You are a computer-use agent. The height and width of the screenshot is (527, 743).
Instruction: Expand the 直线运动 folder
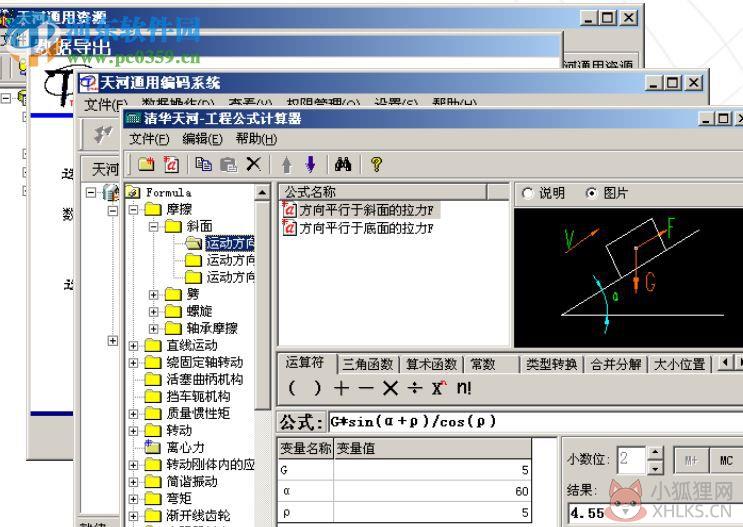[x=133, y=345]
